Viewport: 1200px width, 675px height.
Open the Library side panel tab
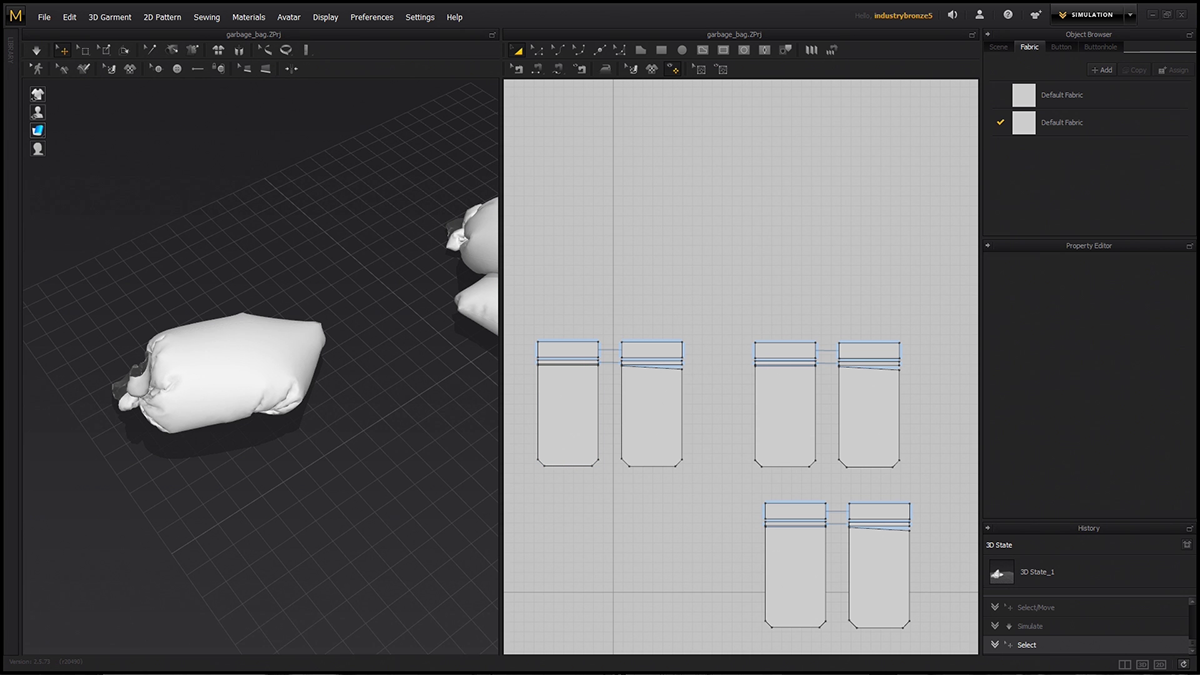tap(10, 52)
